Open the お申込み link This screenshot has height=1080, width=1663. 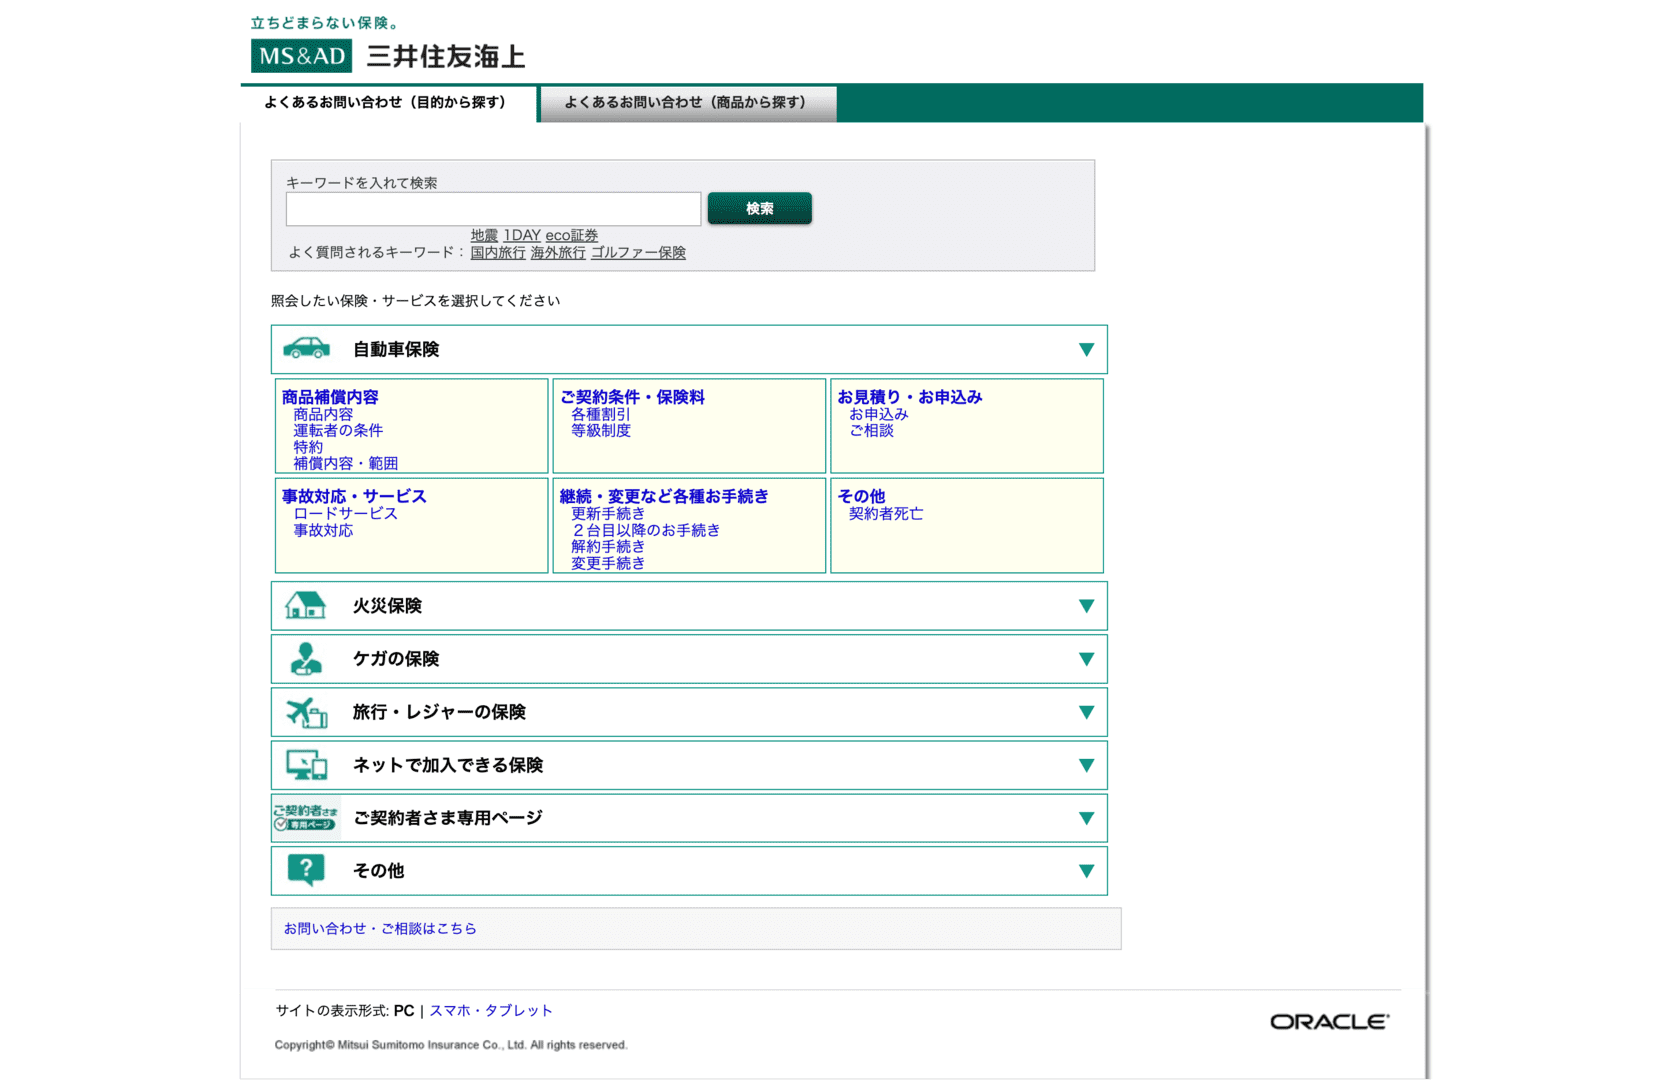tap(879, 414)
